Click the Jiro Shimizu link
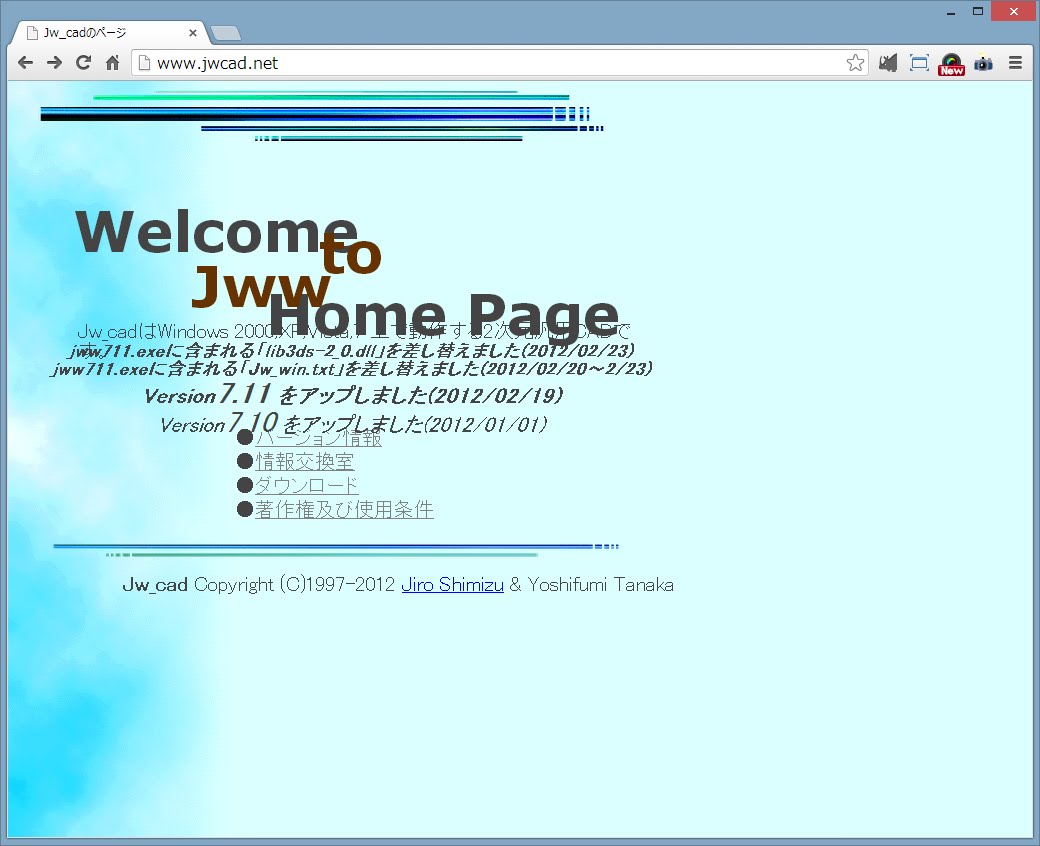The height and width of the screenshot is (846, 1040). [452, 585]
